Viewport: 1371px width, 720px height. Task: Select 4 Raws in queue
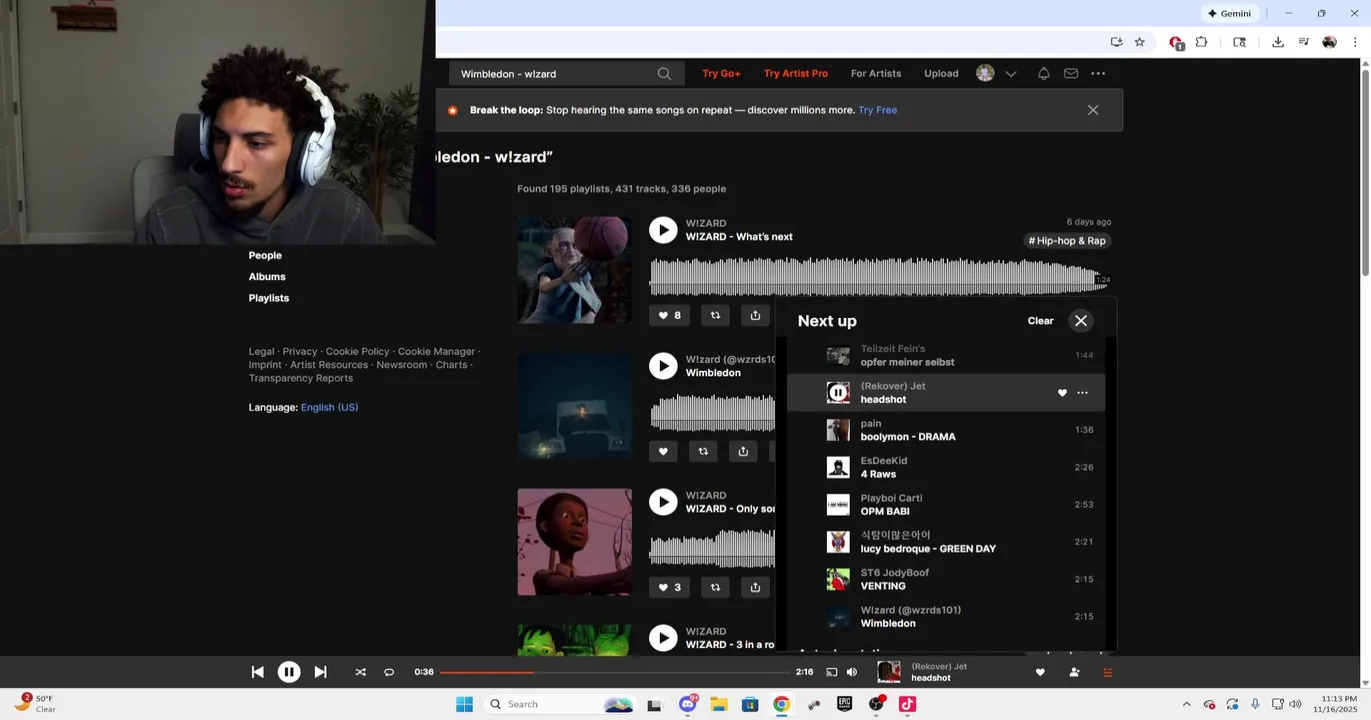click(946, 467)
